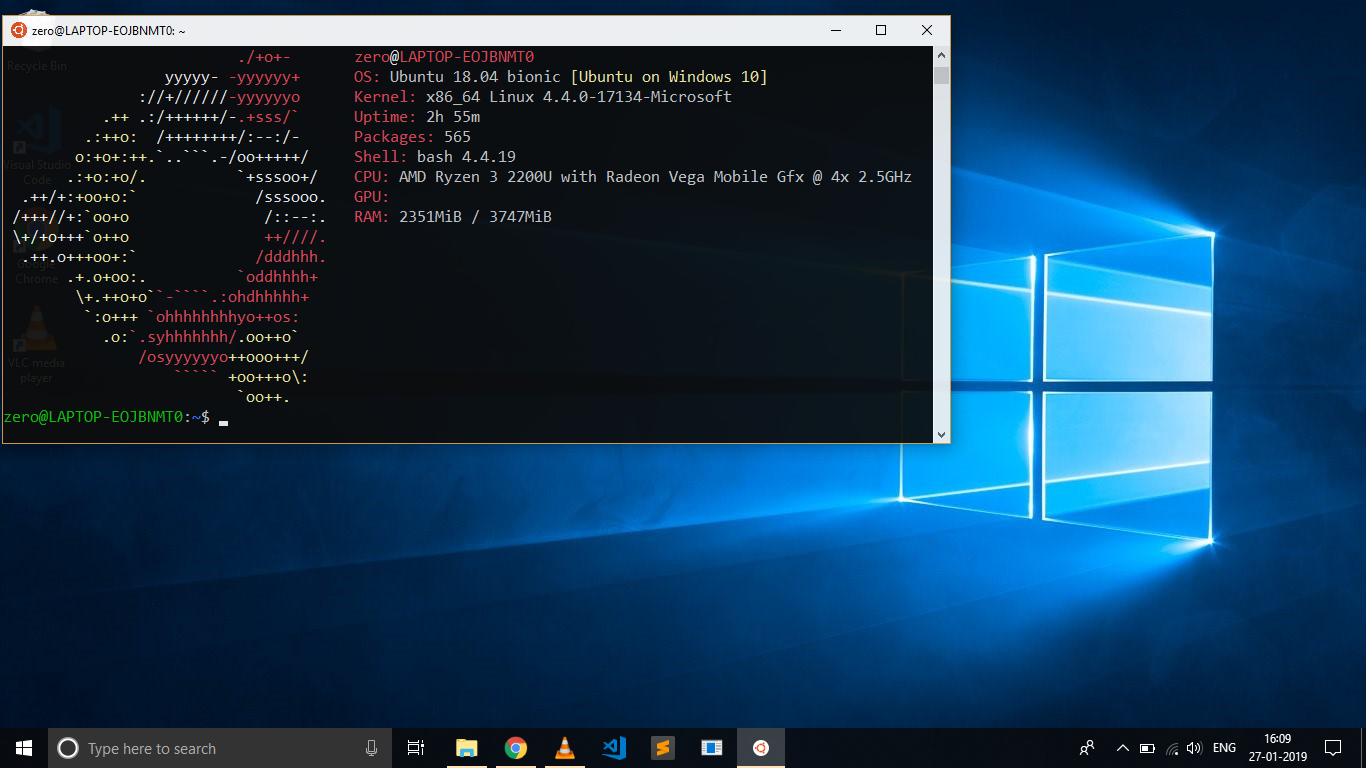The width and height of the screenshot is (1366, 768).
Task: Launch Google Chrome from the taskbar
Action: click(515, 748)
